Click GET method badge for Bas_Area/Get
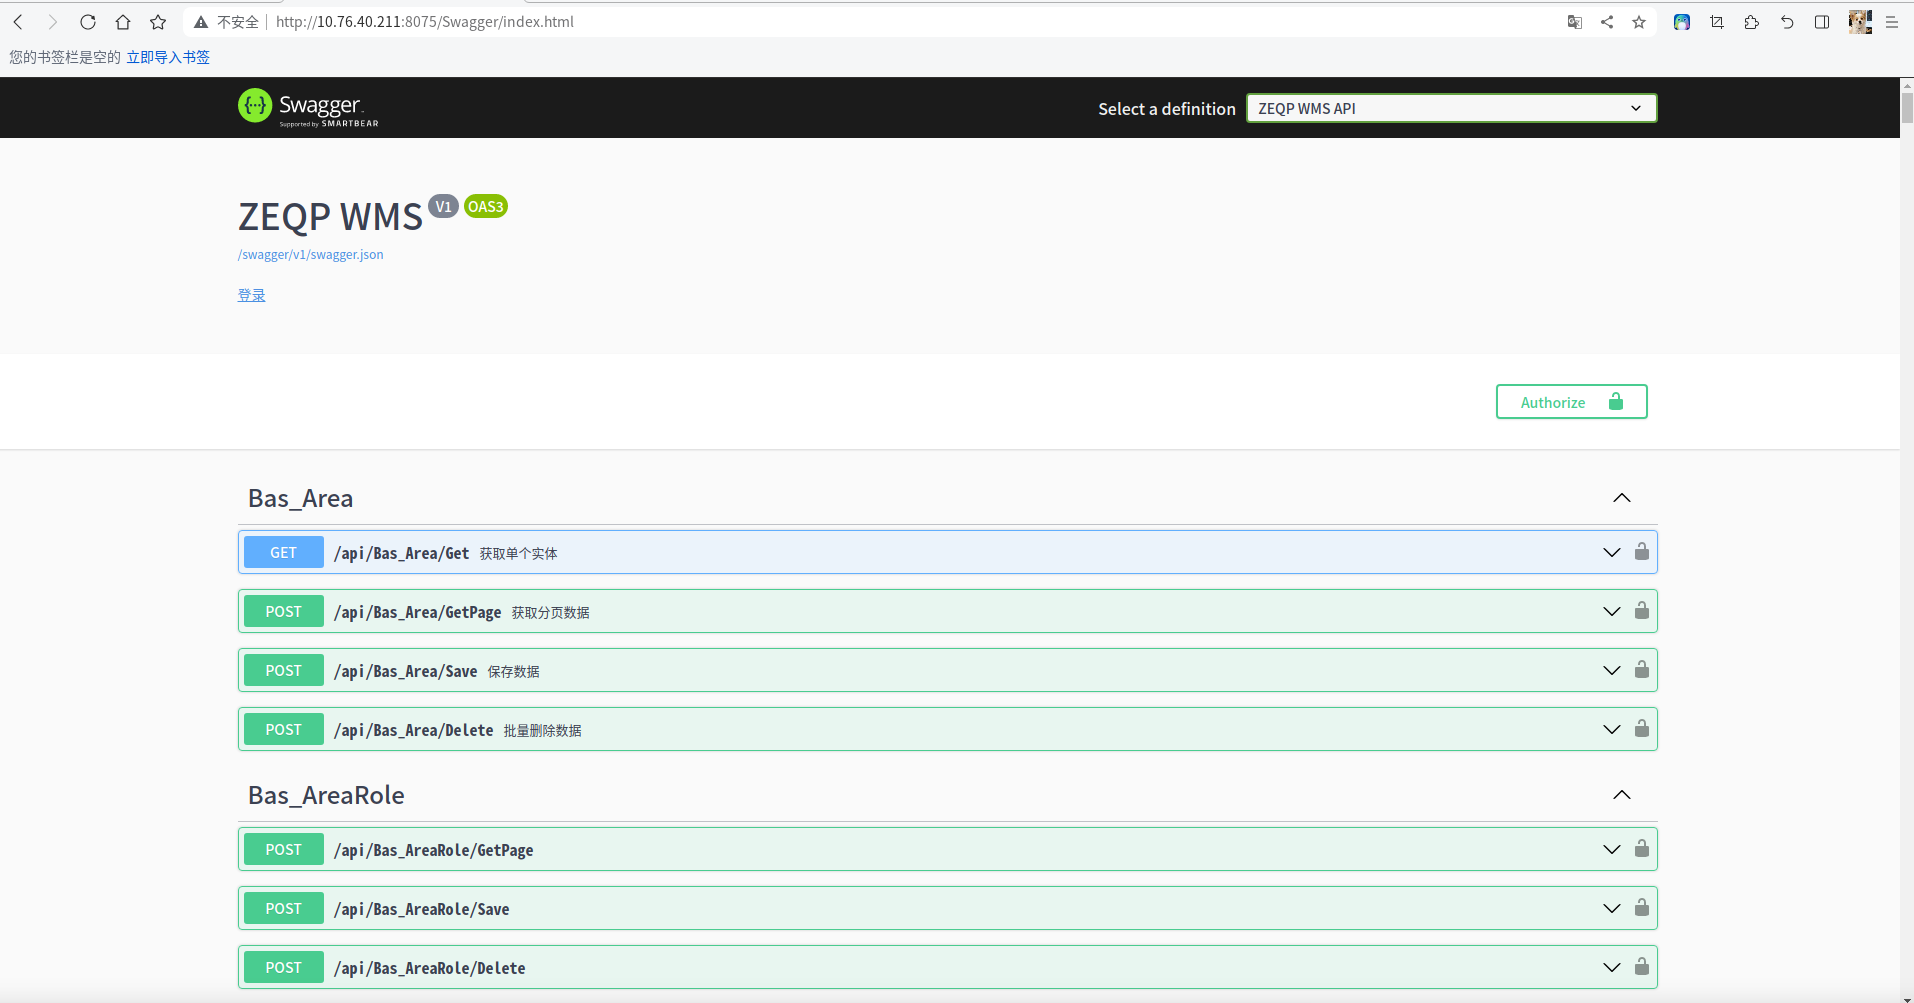Viewport: 1914px width, 1003px height. 283,552
